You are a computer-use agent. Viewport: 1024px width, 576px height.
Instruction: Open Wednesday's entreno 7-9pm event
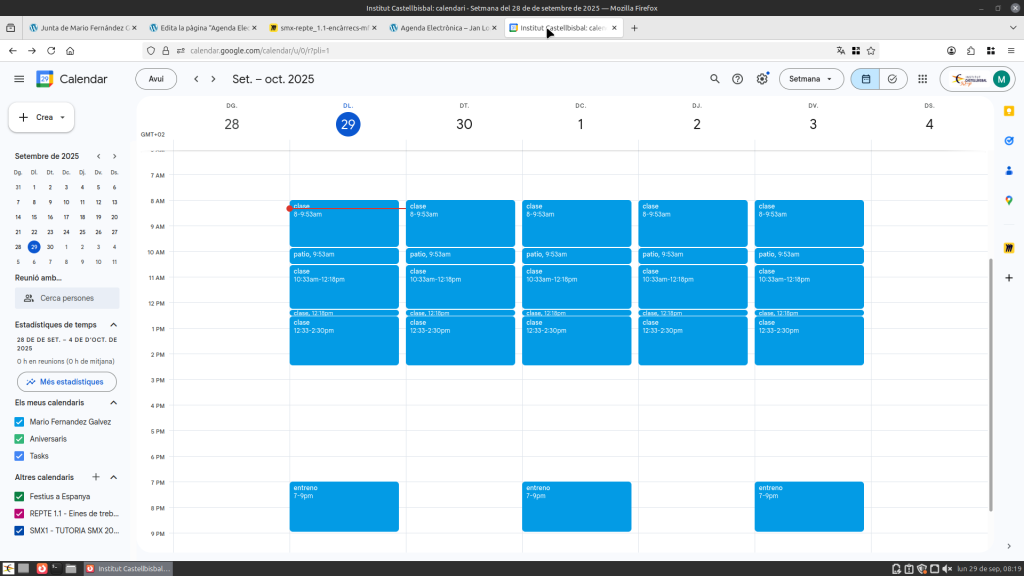(x=576, y=506)
